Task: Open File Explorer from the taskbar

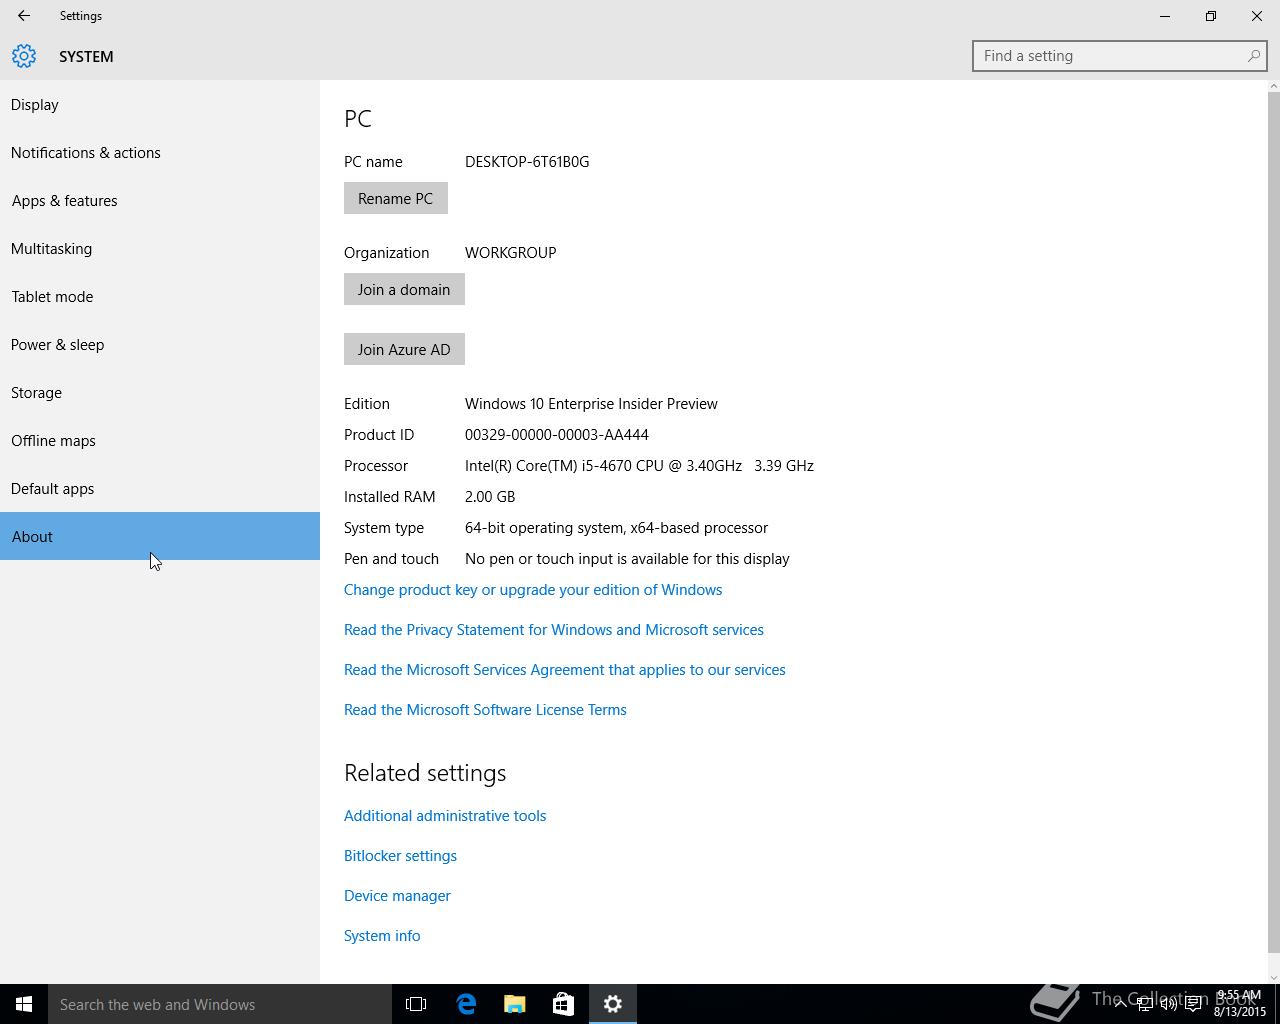Action: [x=515, y=1004]
